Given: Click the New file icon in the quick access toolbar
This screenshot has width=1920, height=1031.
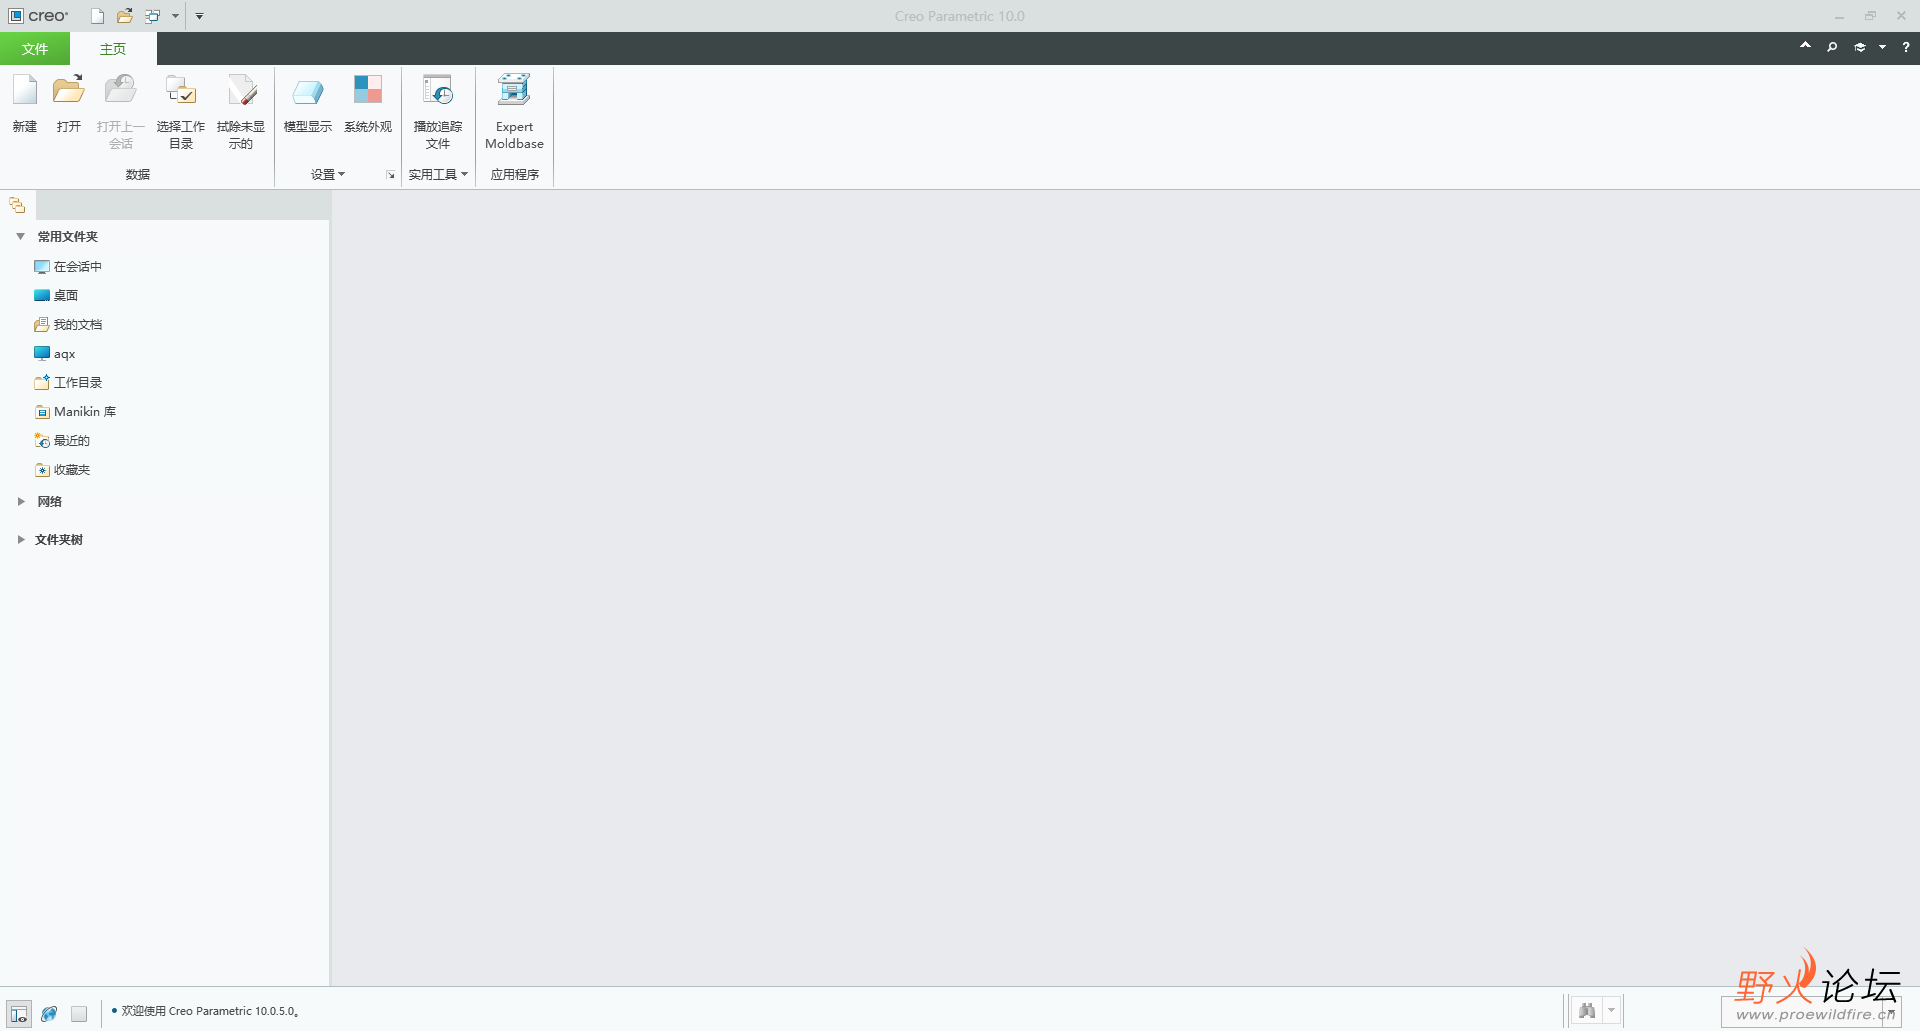Looking at the screenshot, I should click(97, 16).
